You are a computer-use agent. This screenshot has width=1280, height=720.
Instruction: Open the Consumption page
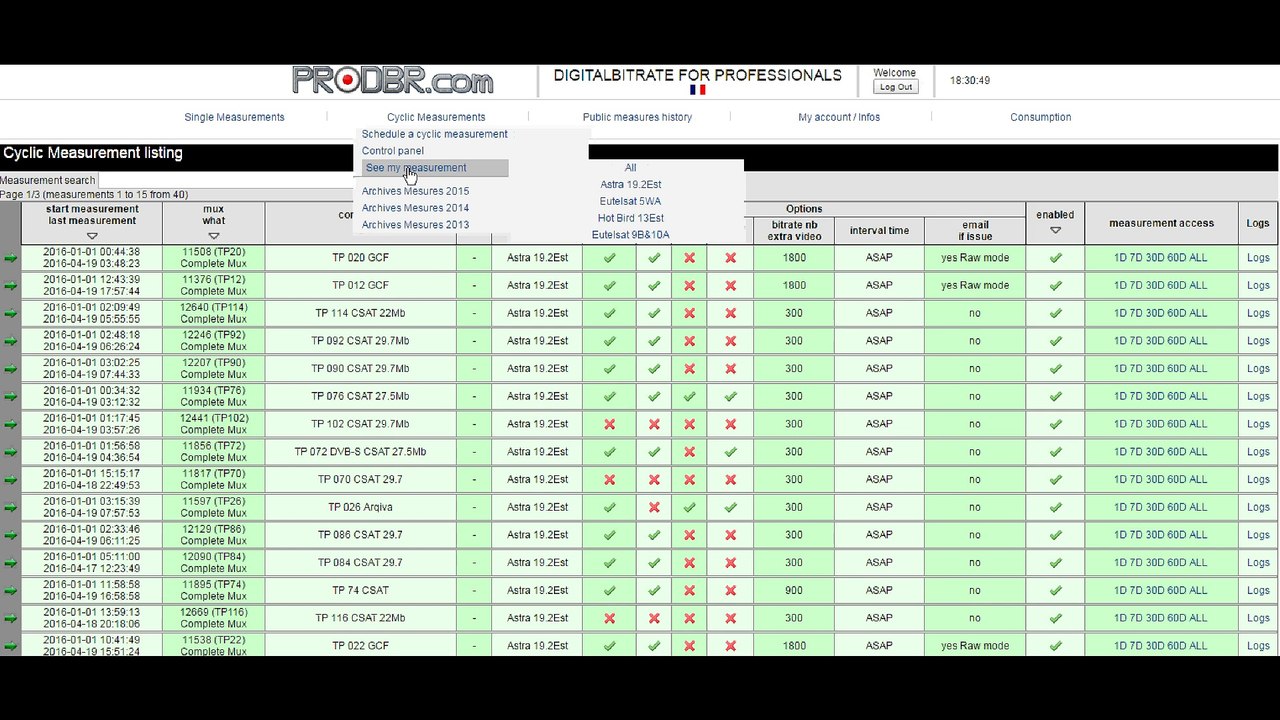1040,117
